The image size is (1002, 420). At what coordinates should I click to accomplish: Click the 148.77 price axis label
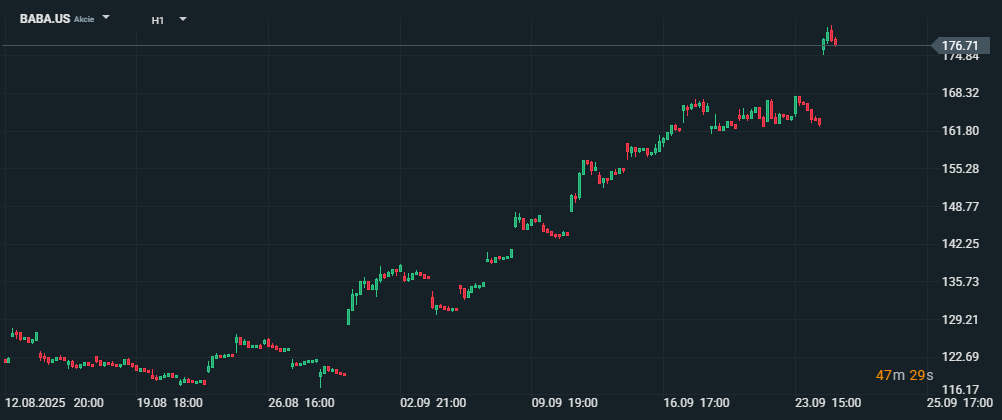coord(959,207)
